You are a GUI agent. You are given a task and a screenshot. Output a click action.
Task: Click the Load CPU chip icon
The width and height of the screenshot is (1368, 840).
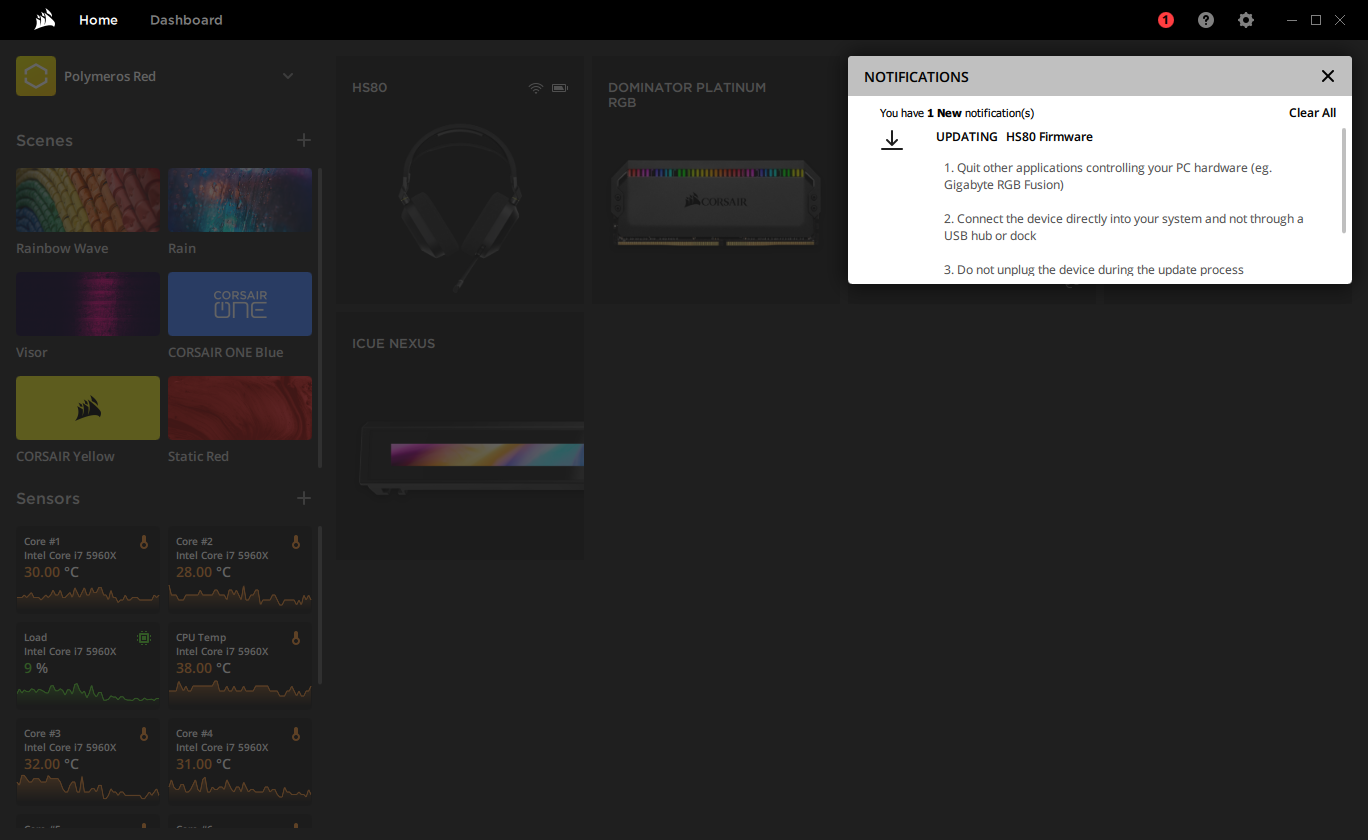144,637
